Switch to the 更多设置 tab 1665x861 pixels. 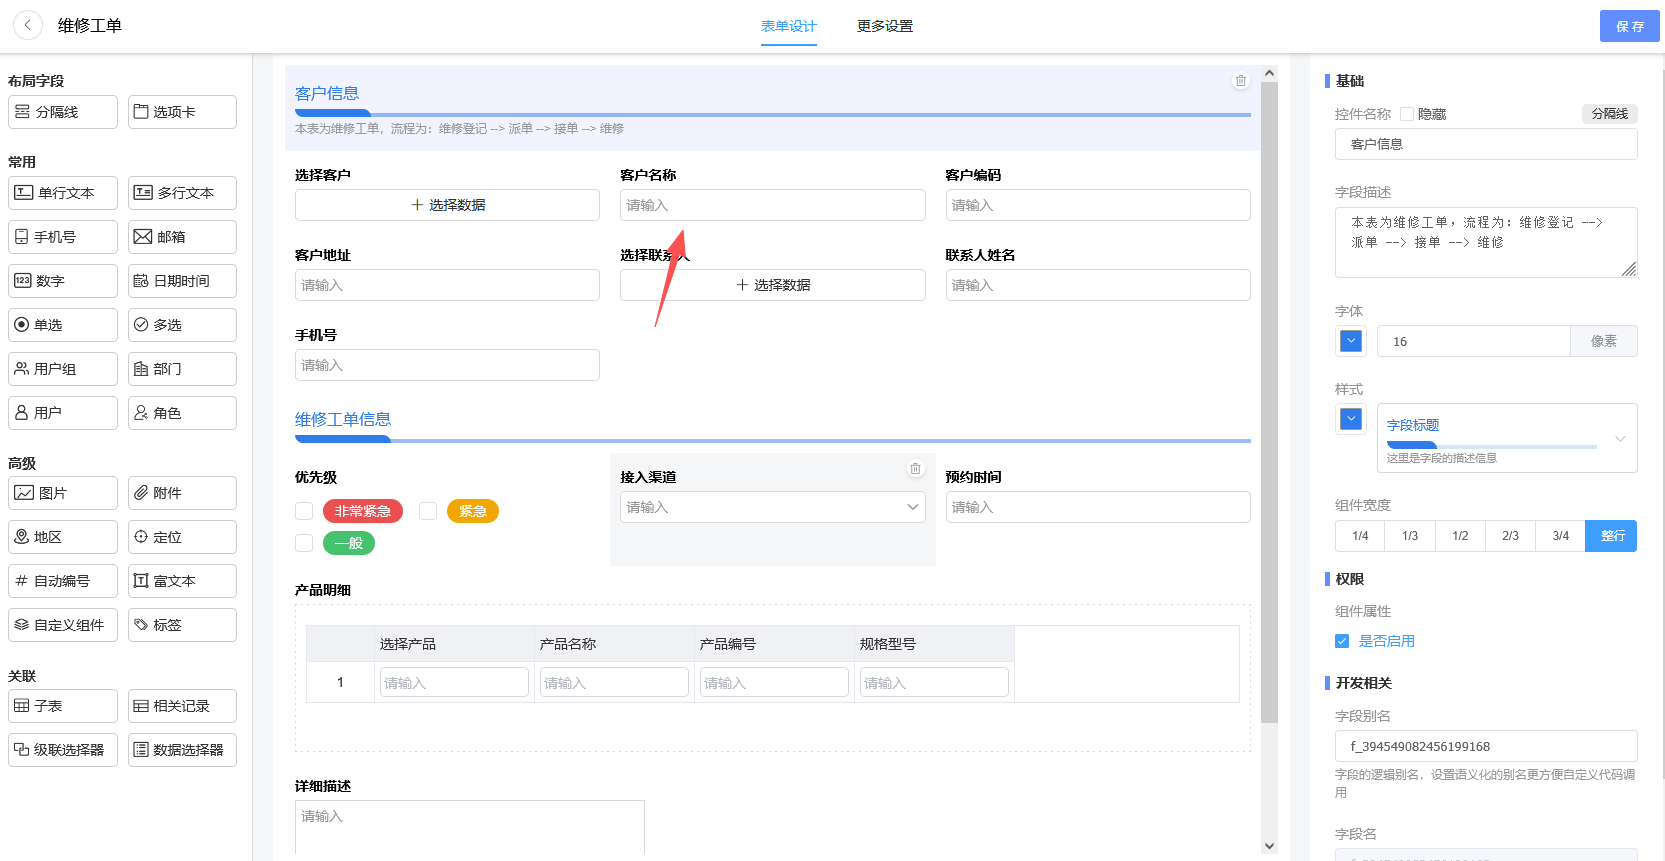[885, 26]
